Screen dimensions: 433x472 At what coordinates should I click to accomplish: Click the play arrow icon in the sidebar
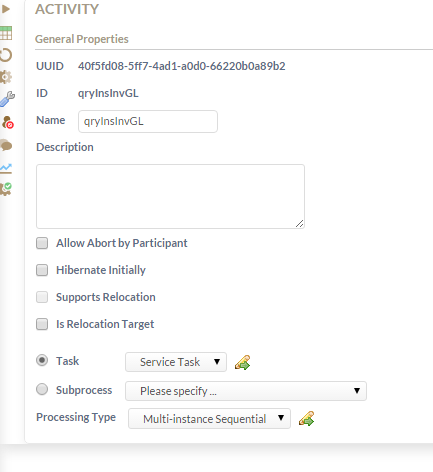tap(5, 9)
